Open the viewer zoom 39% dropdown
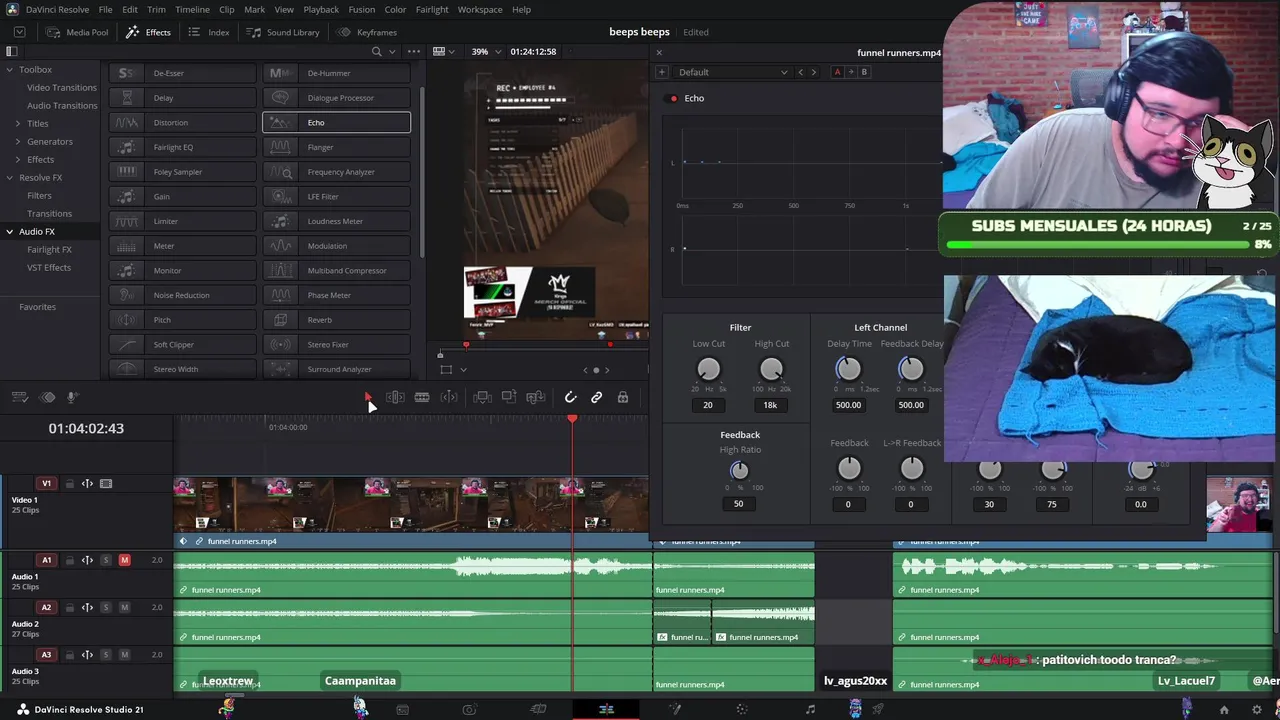 (x=486, y=52)
